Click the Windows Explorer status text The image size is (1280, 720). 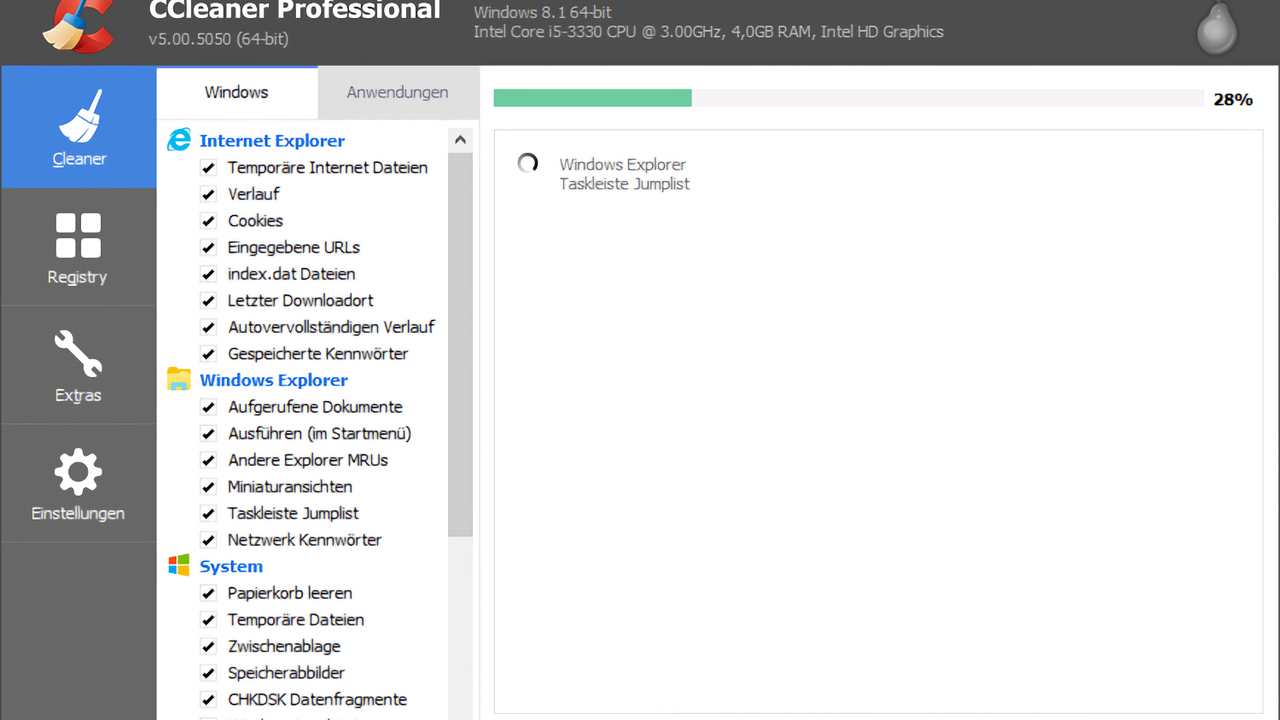[x=623, y=165]
